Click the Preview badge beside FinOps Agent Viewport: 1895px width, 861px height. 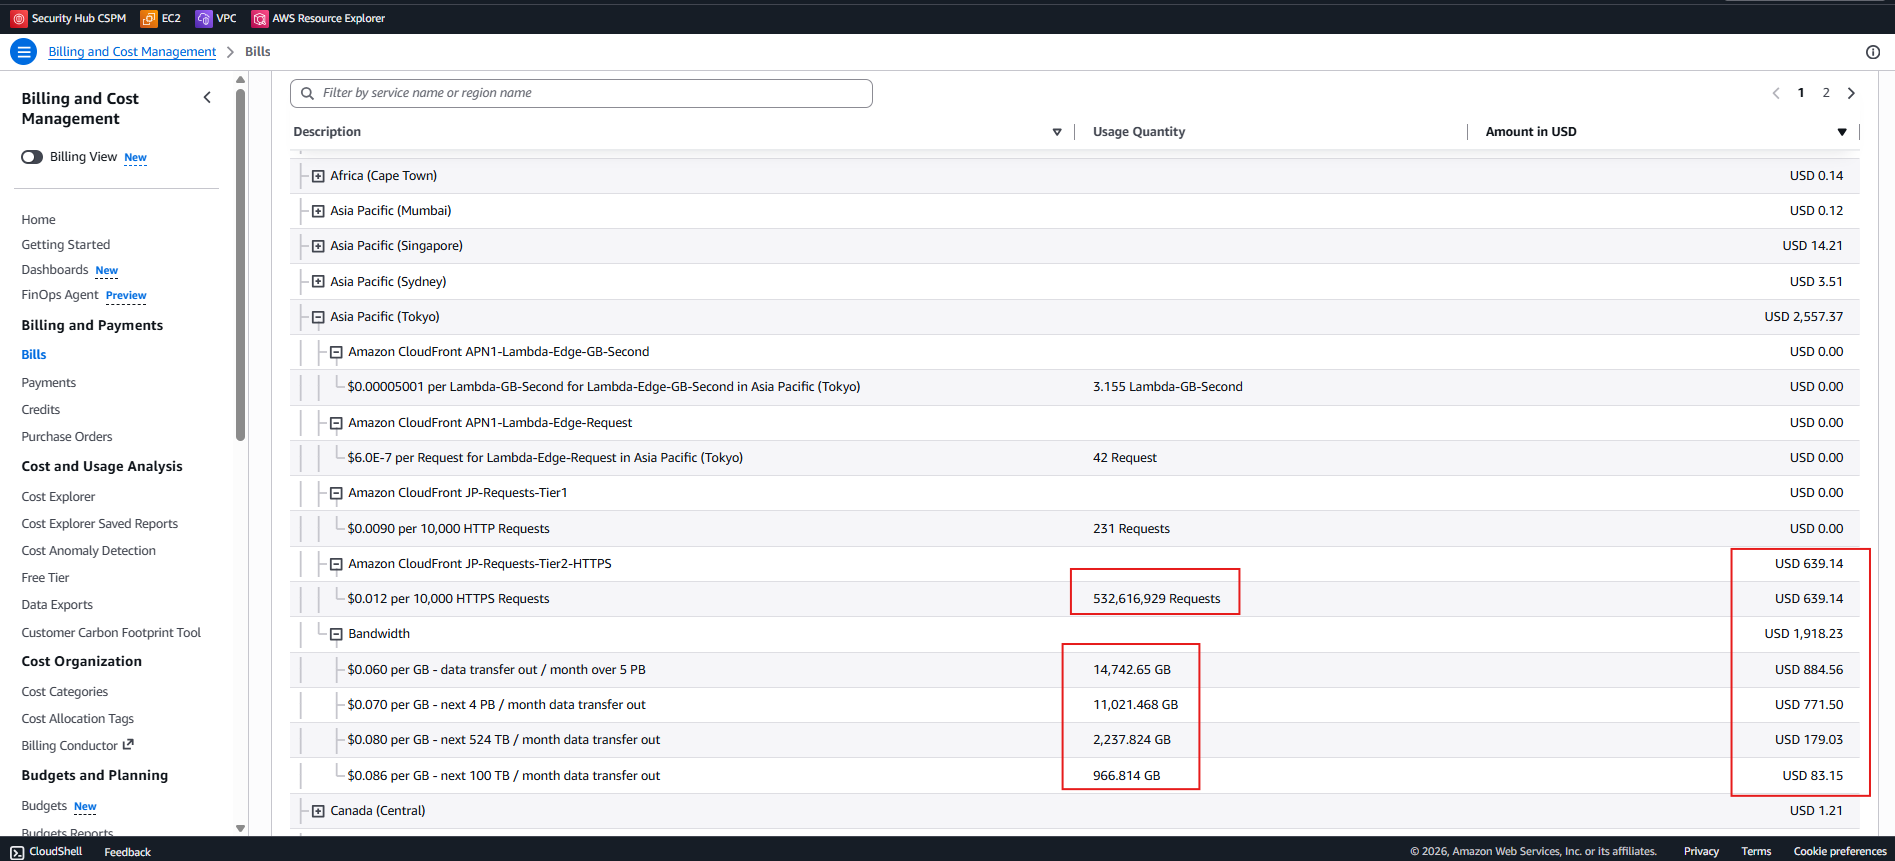(x=126, y=296)
